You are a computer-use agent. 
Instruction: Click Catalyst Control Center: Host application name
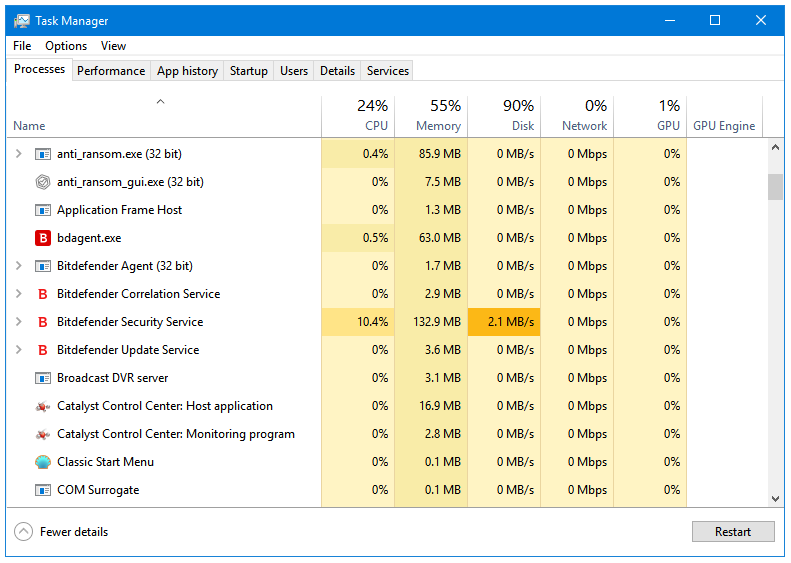(x=164, y=406)
